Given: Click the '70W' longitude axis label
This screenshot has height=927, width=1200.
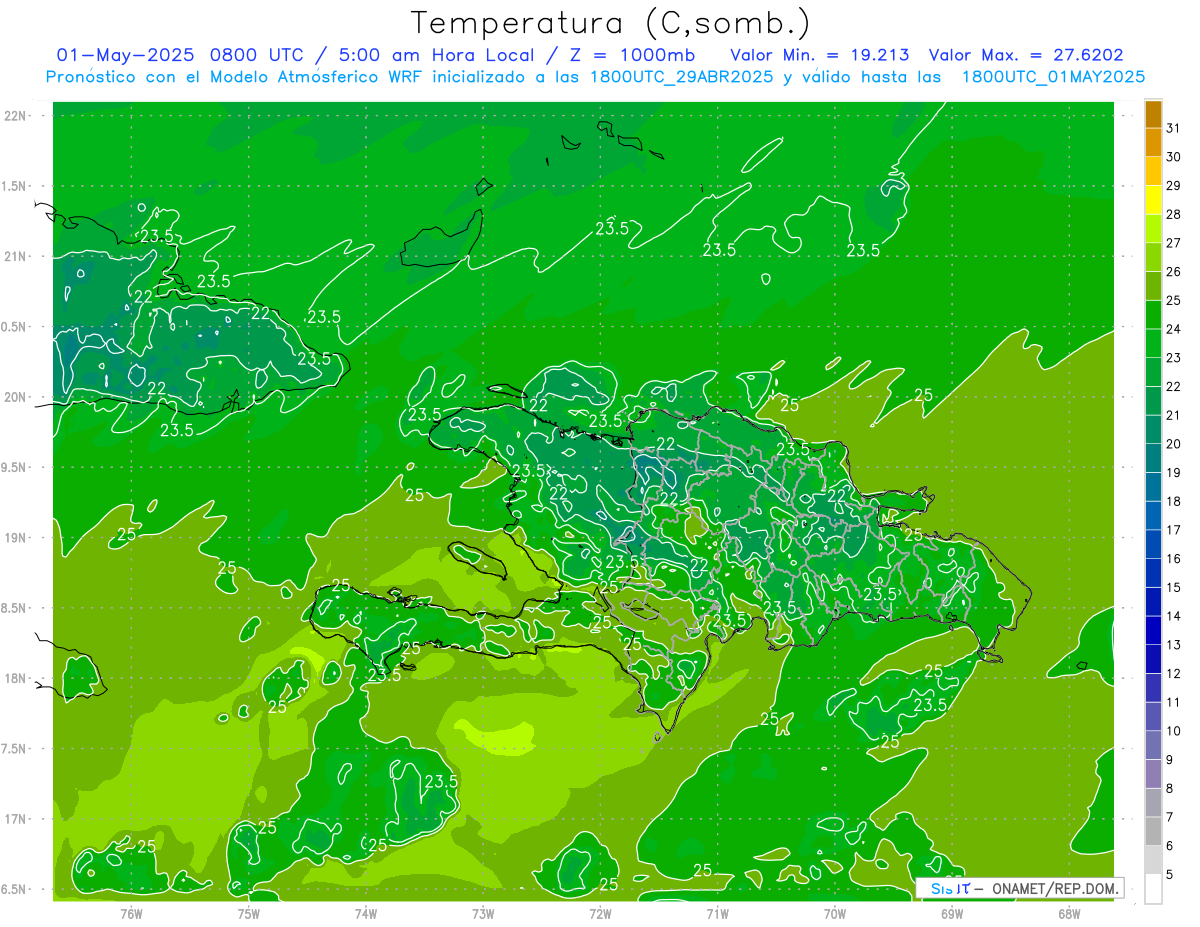Looking at the screenshot, I should tap(835, 913).
